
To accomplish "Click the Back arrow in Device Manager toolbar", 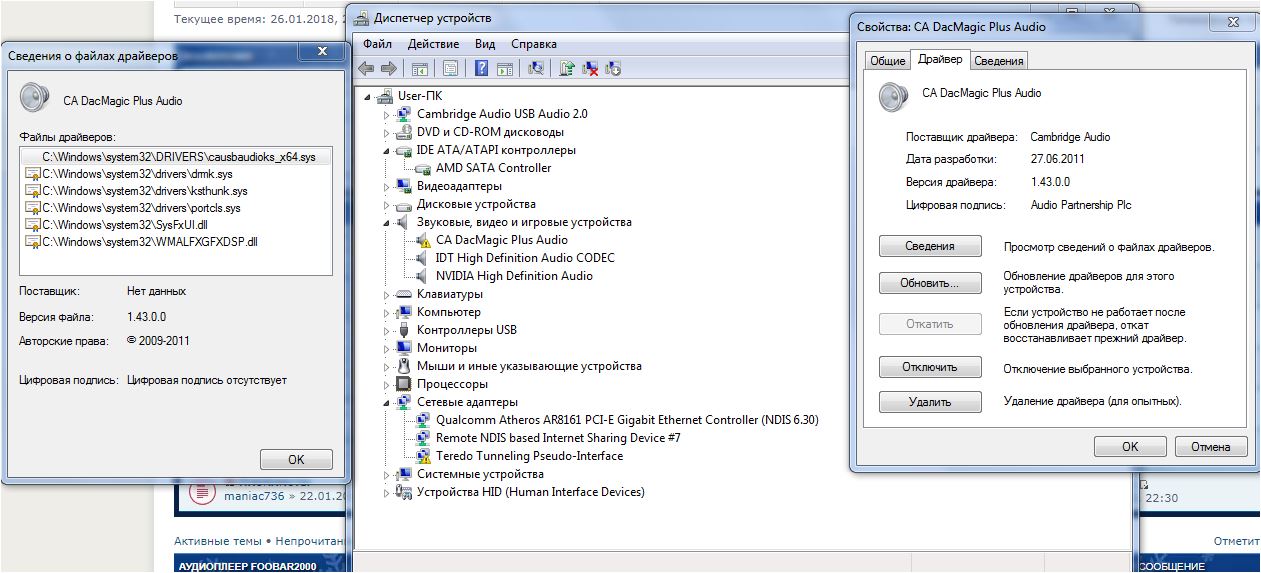I will 366,69.
